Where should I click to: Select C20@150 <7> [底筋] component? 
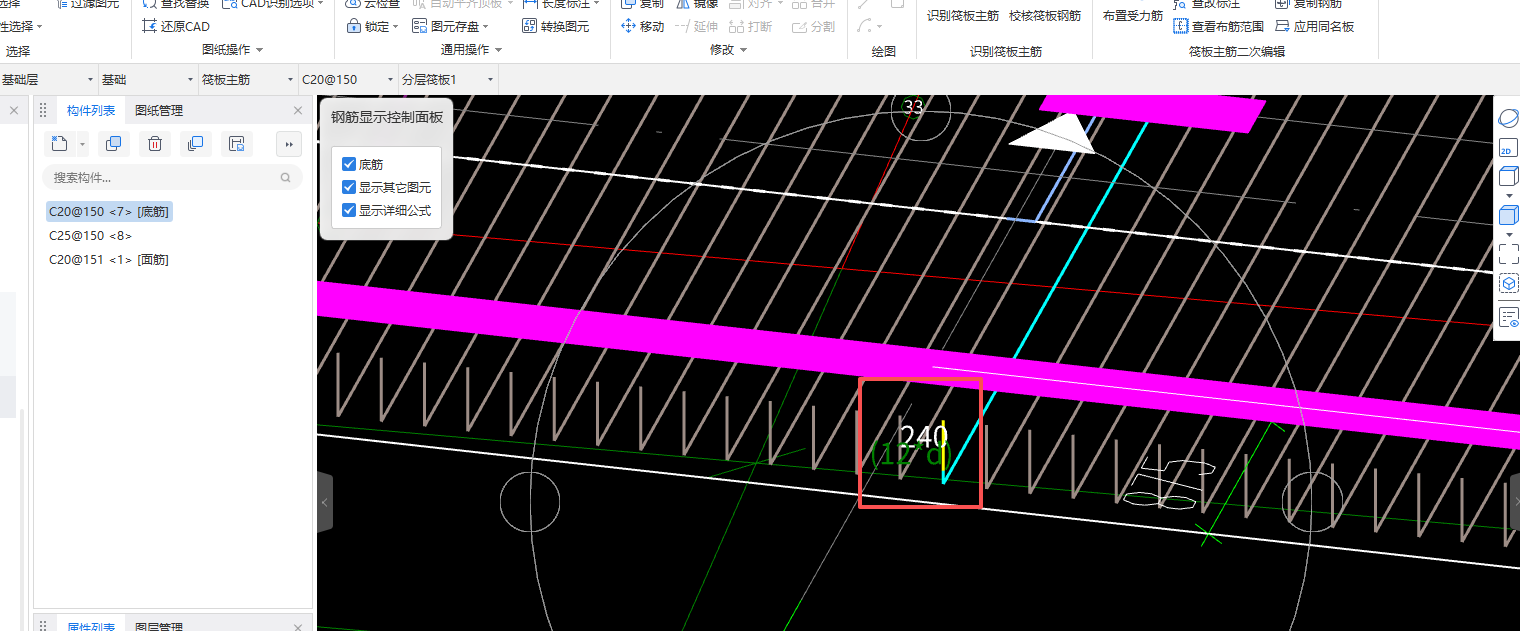[x=109, y=211]
